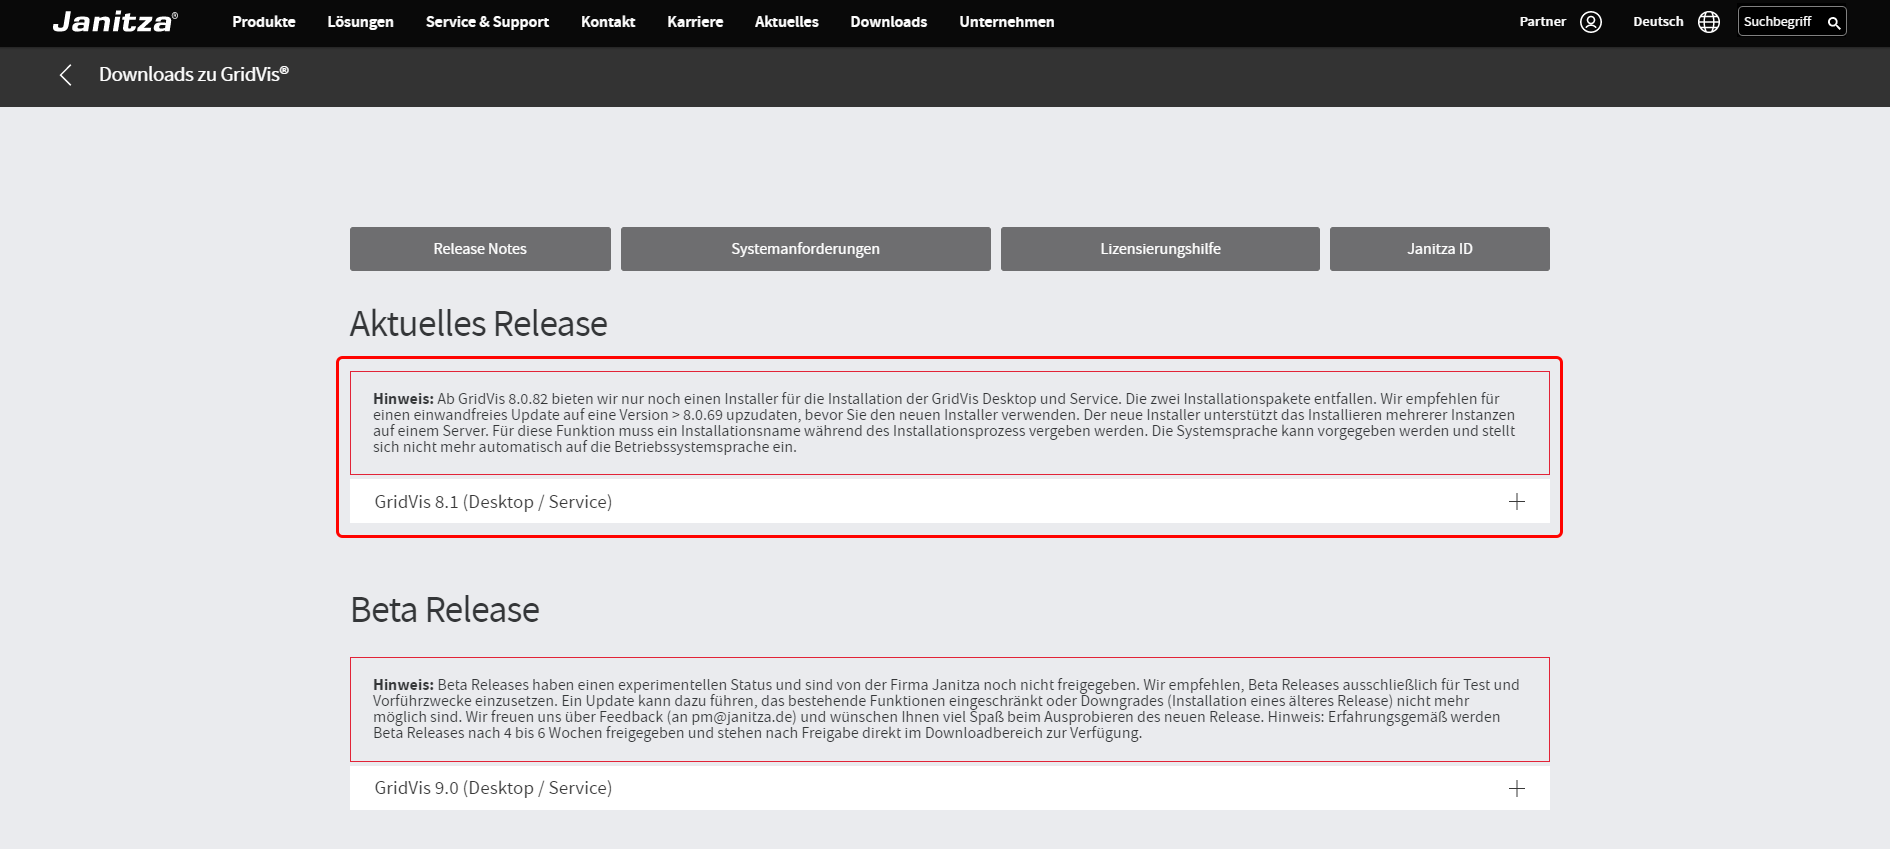Viewport: 1890px width, 849px height.
Task: Open the Partner user account icon
Action: click(x=1591, y=22)
